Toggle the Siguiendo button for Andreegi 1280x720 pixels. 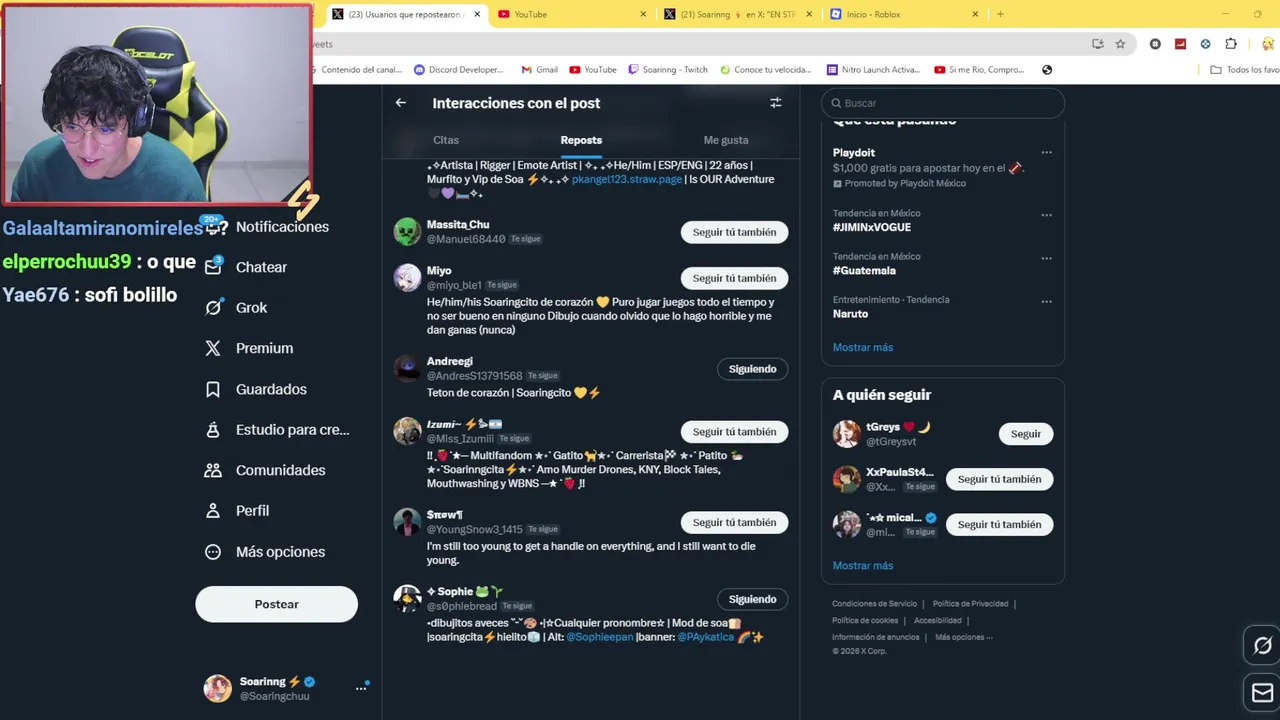(x=752, y=369)
